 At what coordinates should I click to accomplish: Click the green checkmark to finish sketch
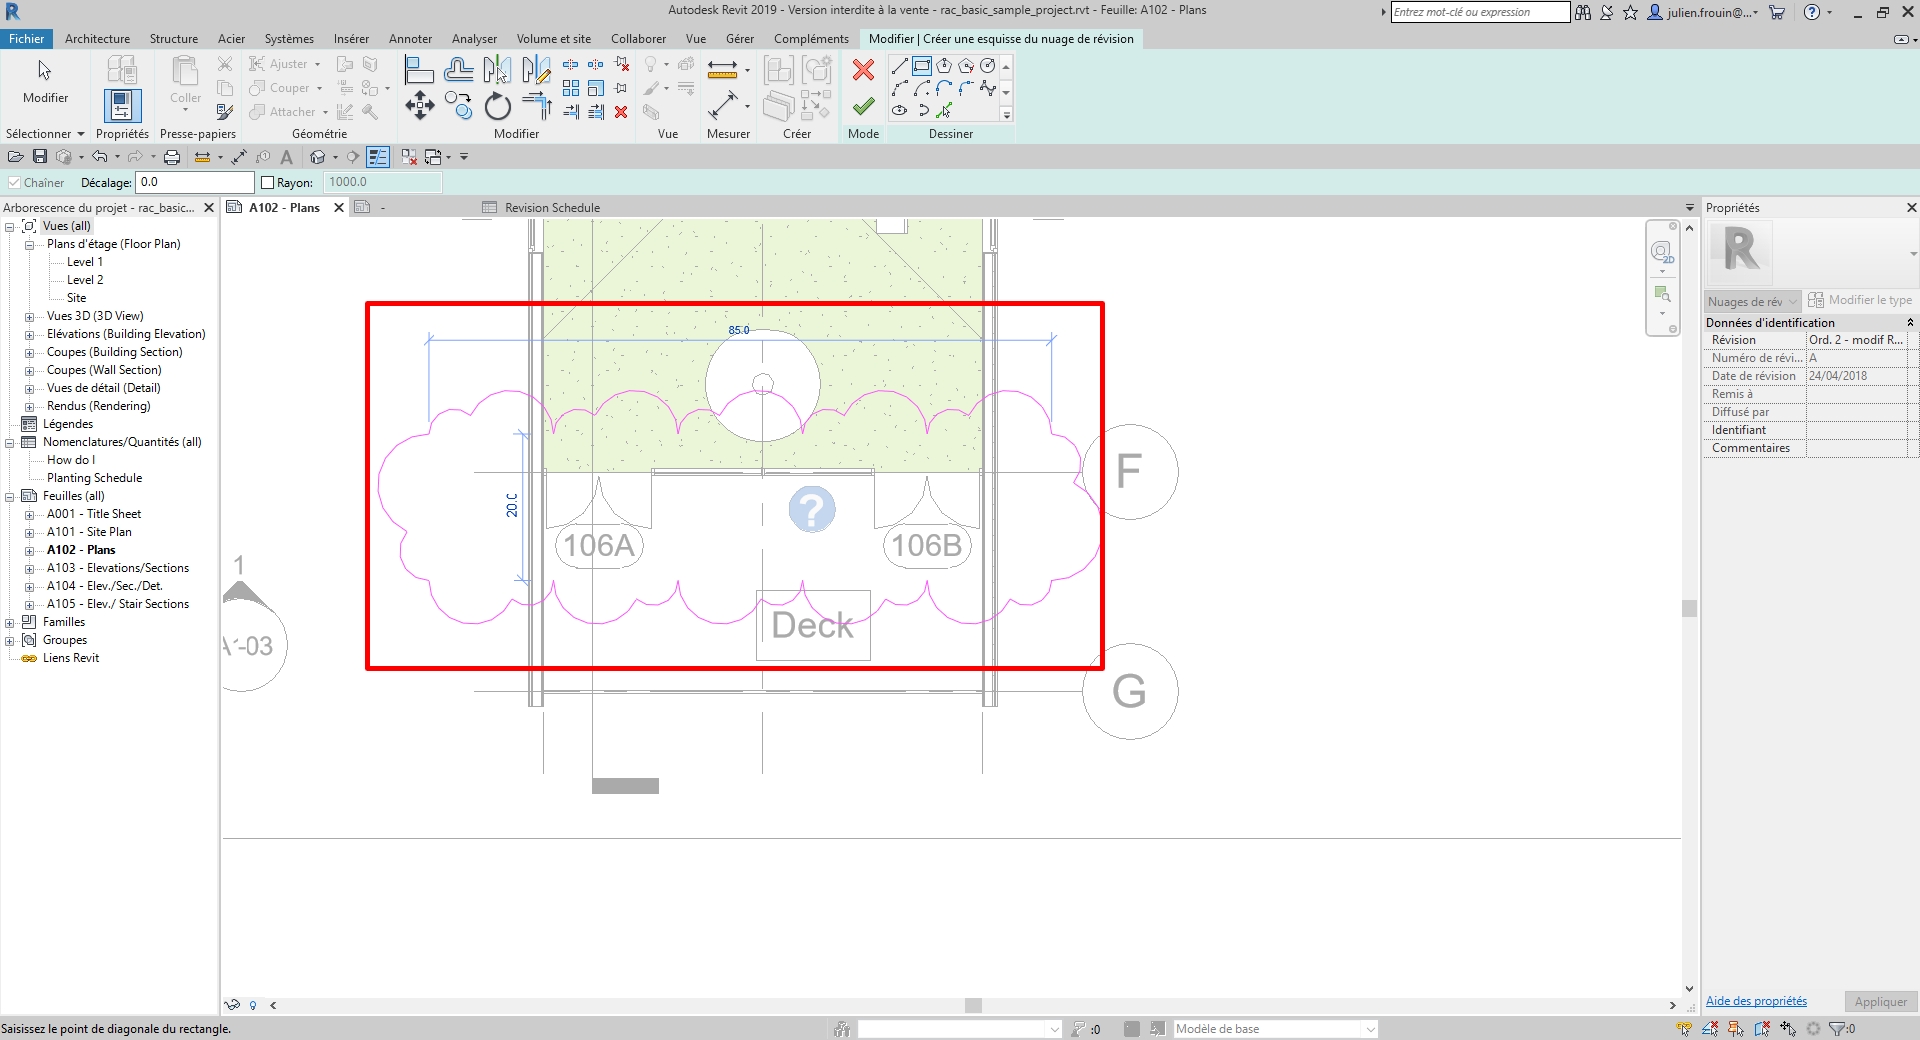[x=863, y=106]
